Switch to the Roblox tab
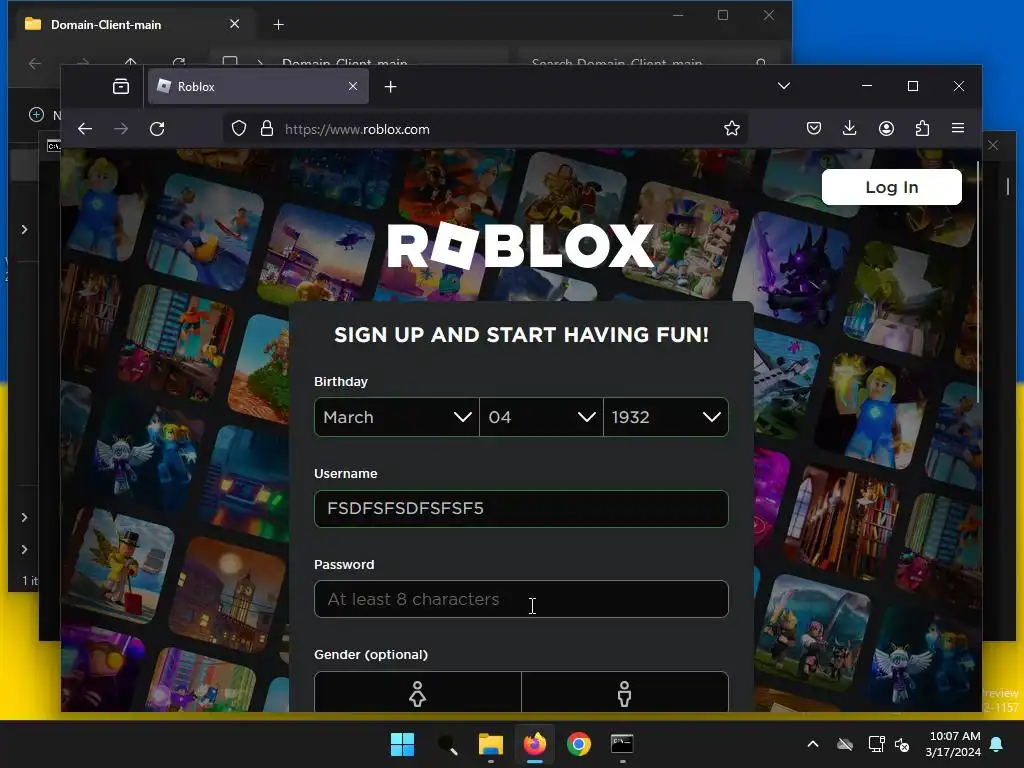Image resolution: width=1024 pixels, height=768 pixels. [259, 86]
